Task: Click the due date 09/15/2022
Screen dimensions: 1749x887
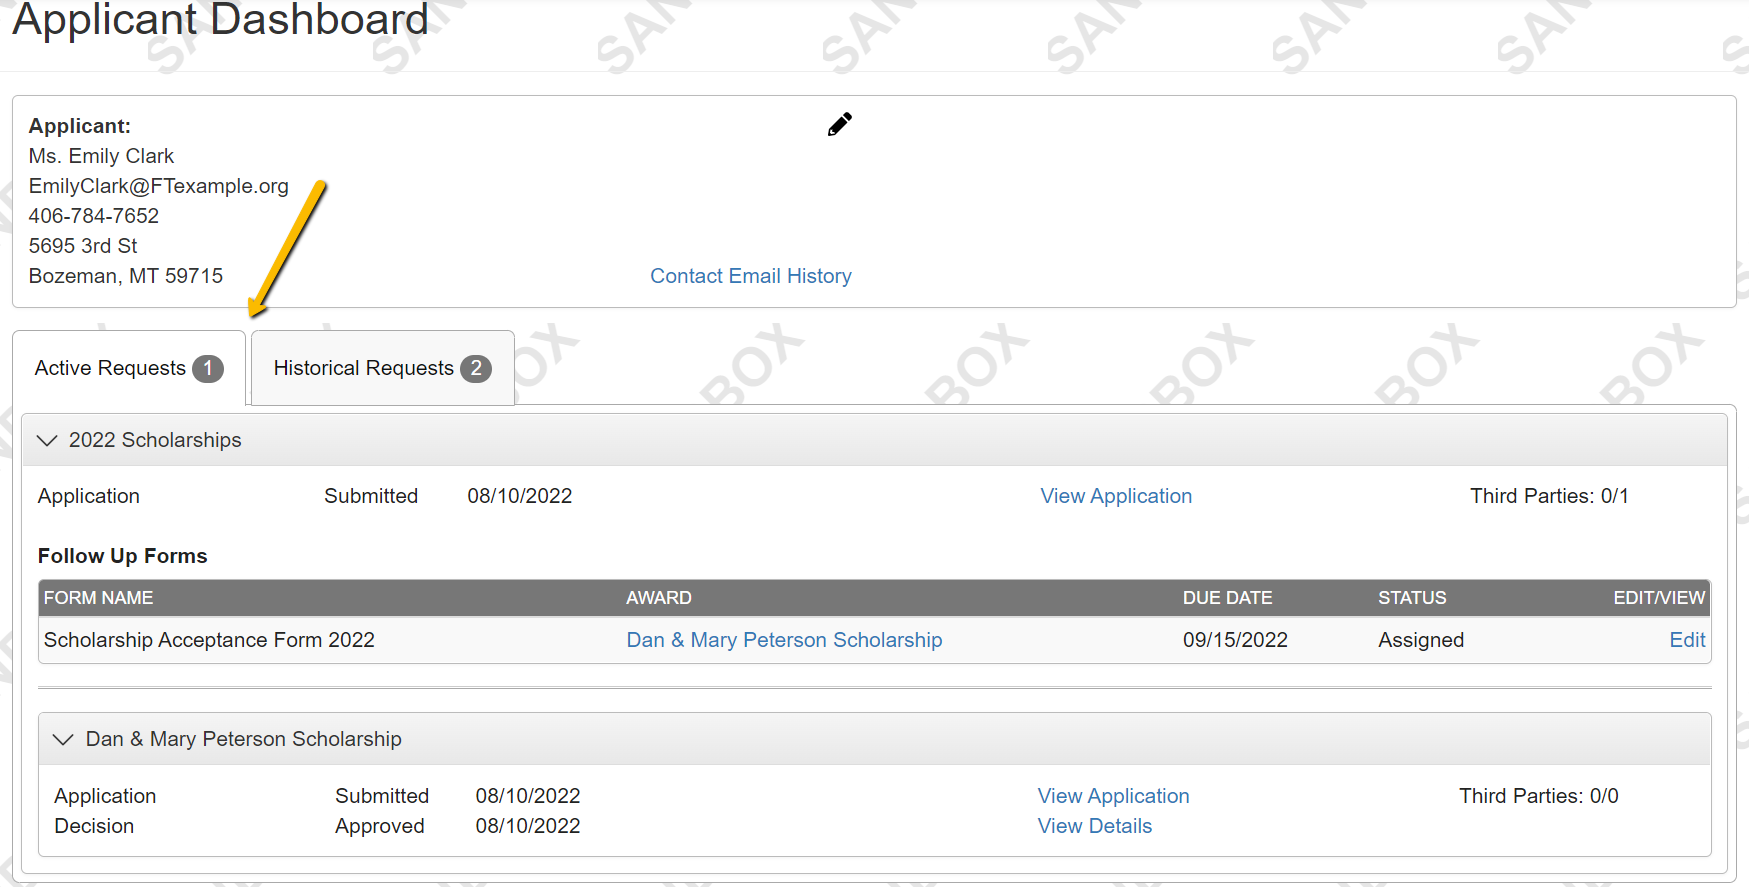Action: point(1235,640)
